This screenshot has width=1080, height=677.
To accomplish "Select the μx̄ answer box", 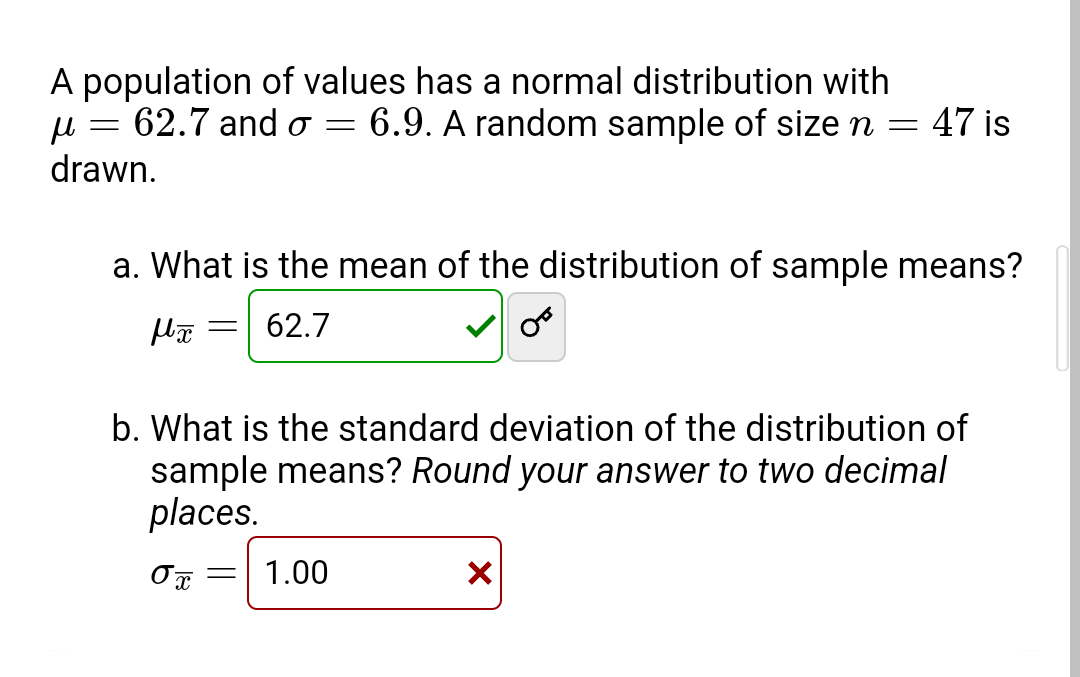I will tap(375, 326).
